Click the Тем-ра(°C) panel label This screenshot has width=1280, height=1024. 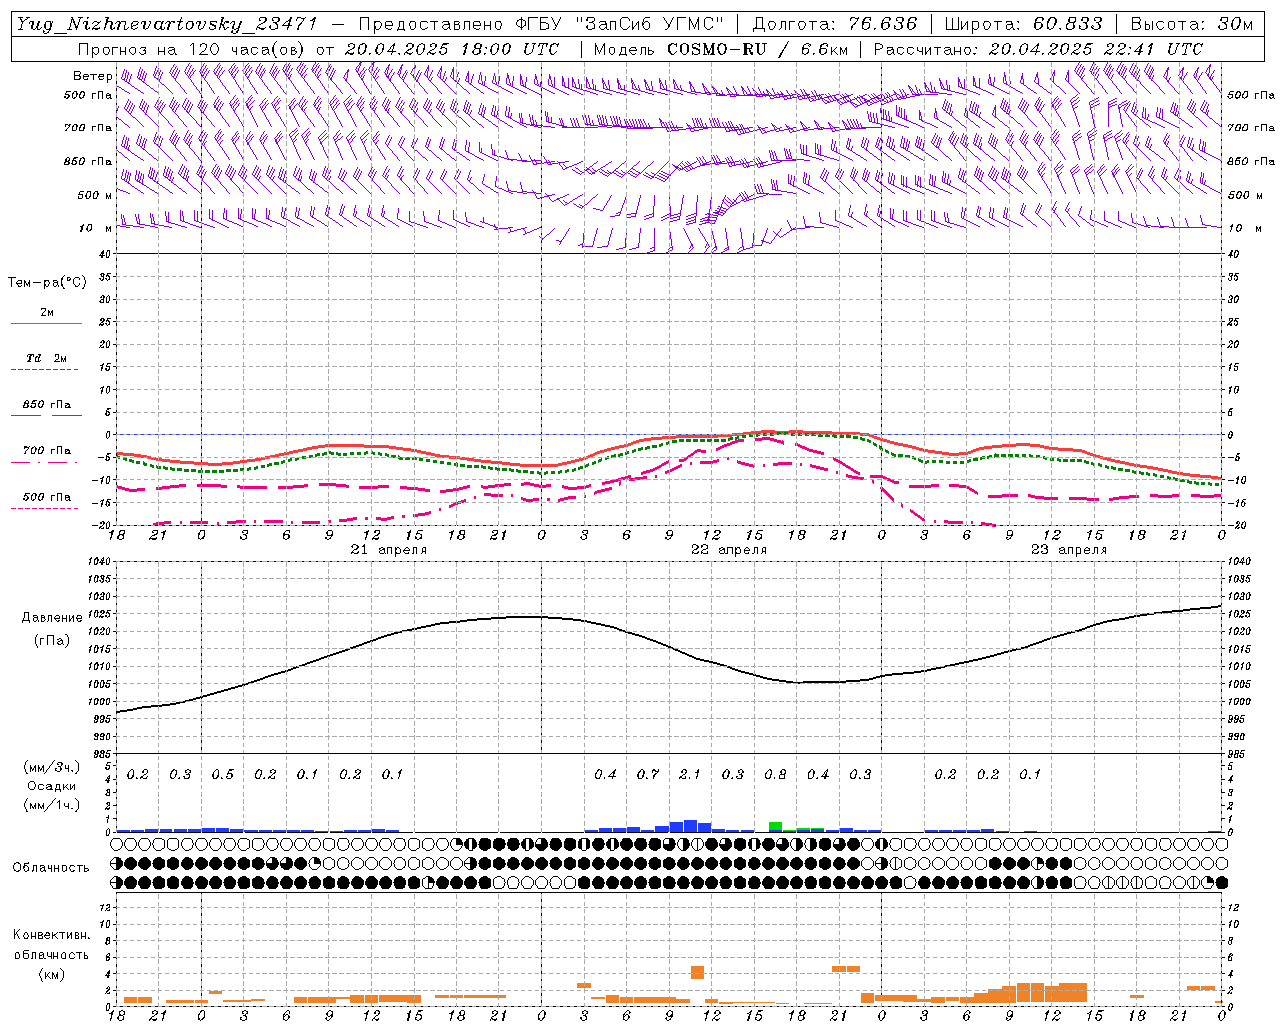47,283
